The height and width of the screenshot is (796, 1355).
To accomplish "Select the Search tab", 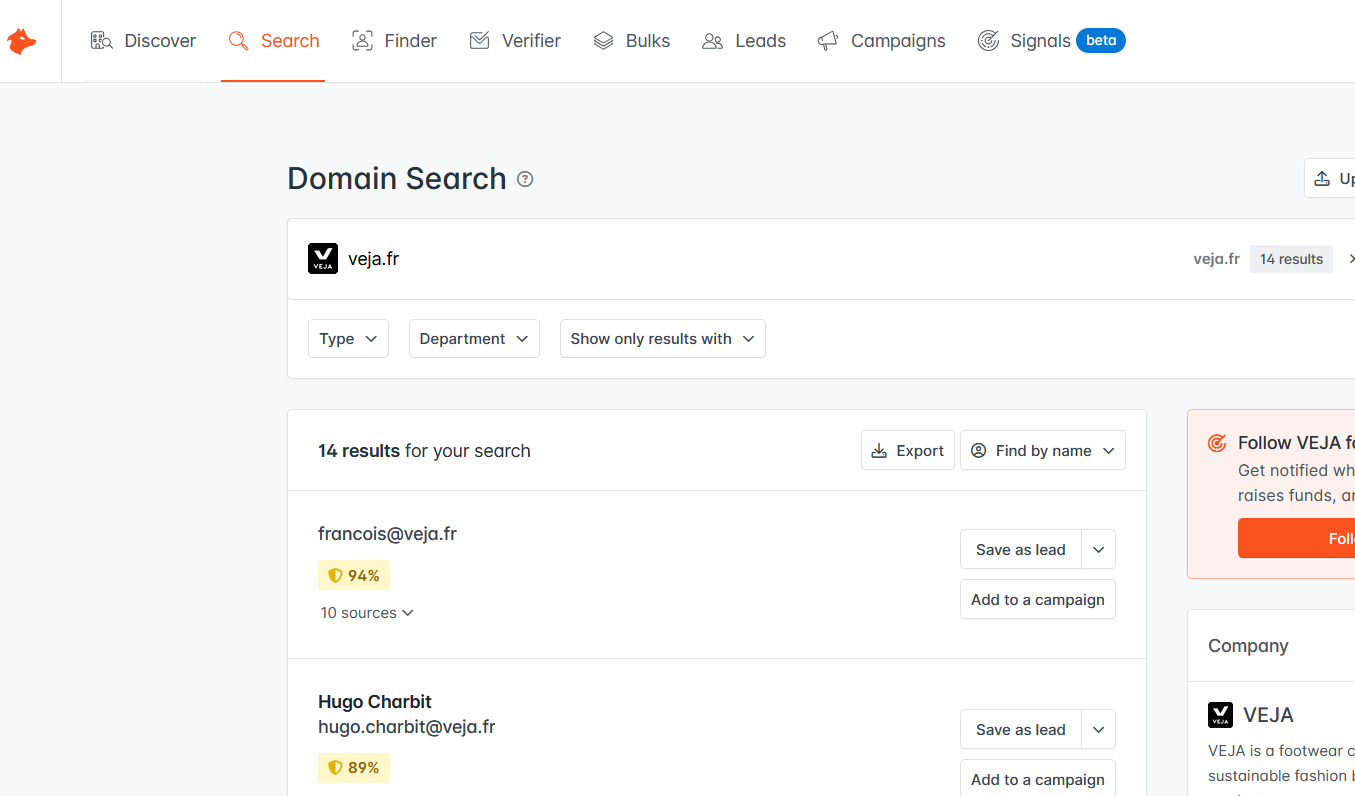I will click(273, 41).
